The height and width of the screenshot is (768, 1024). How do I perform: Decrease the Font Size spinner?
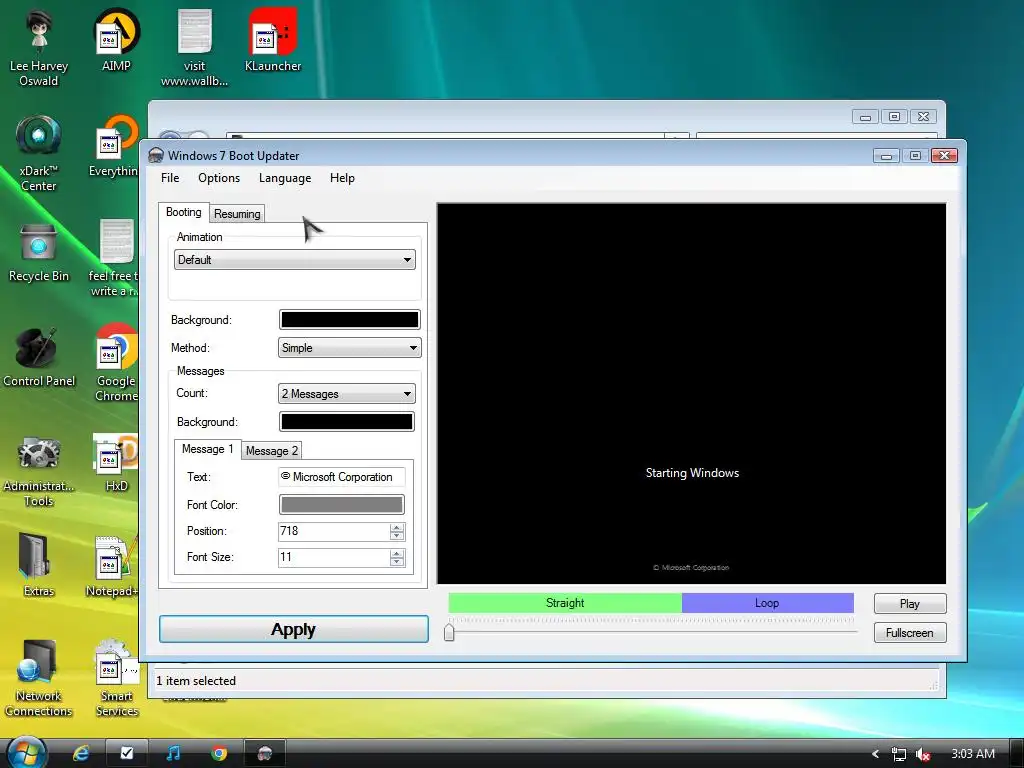coord(397,562)
